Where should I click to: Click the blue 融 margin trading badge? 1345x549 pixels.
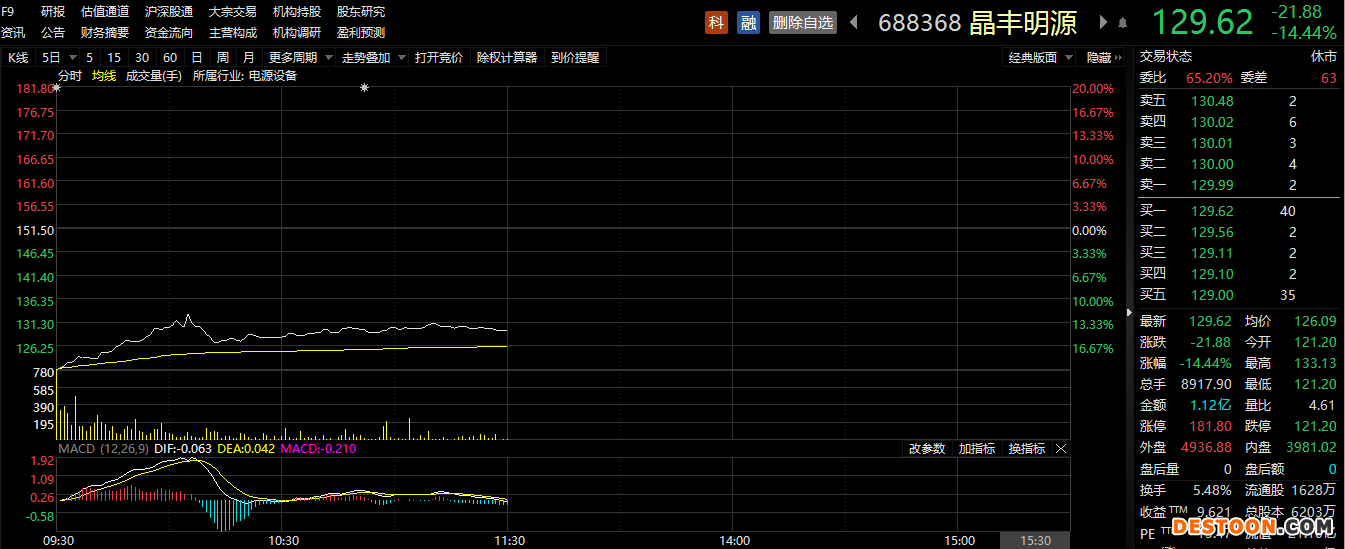[748, 22]
